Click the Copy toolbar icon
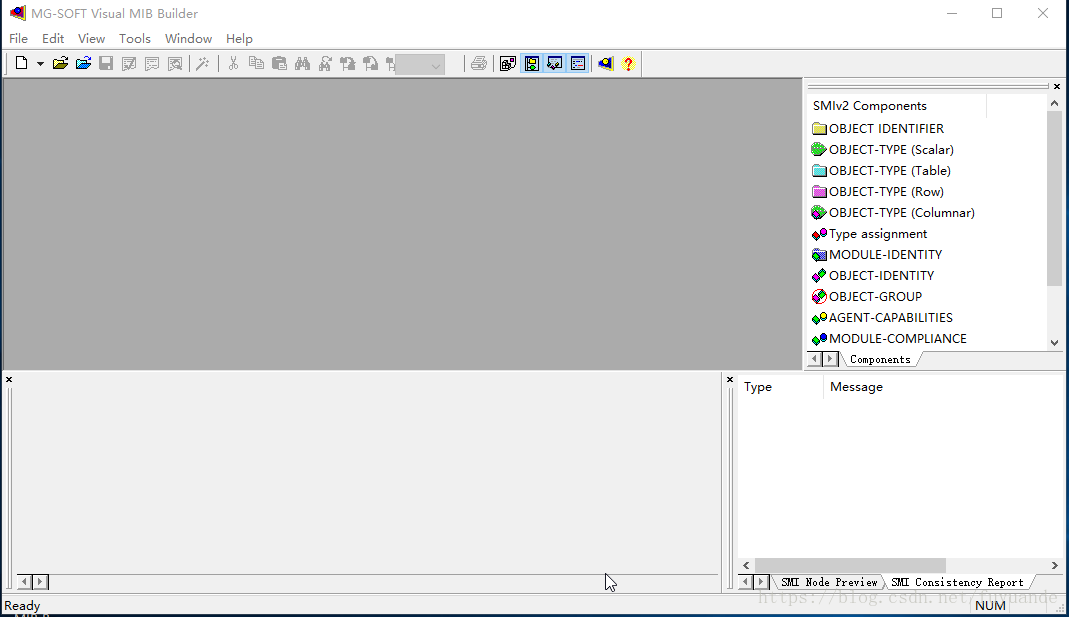 point(256,63)
